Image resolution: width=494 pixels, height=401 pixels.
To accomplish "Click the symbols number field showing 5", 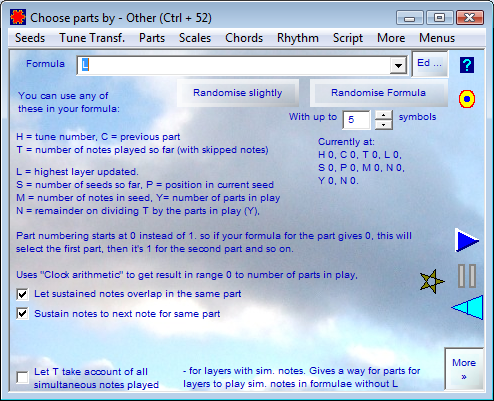I will point(356,120).
